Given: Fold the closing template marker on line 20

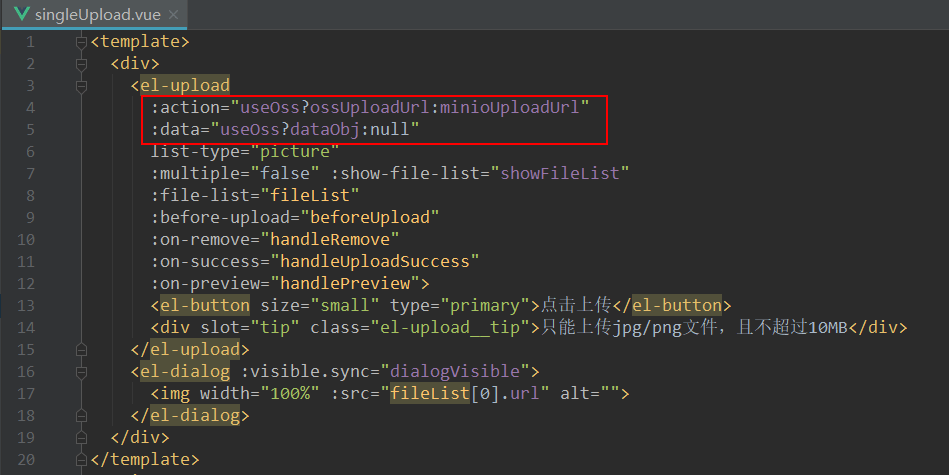Looking at the screenshot, I should [81, 460].
